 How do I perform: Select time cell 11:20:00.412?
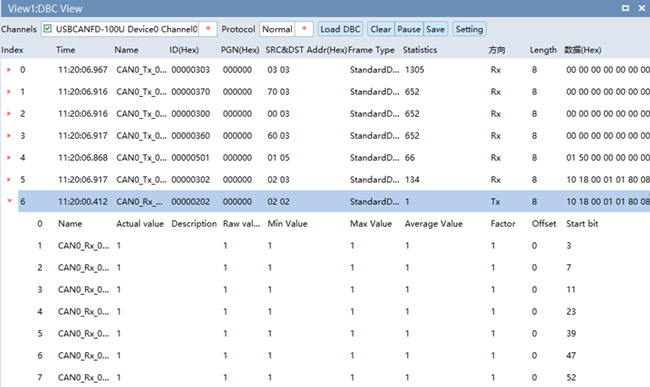click(82, 201)
